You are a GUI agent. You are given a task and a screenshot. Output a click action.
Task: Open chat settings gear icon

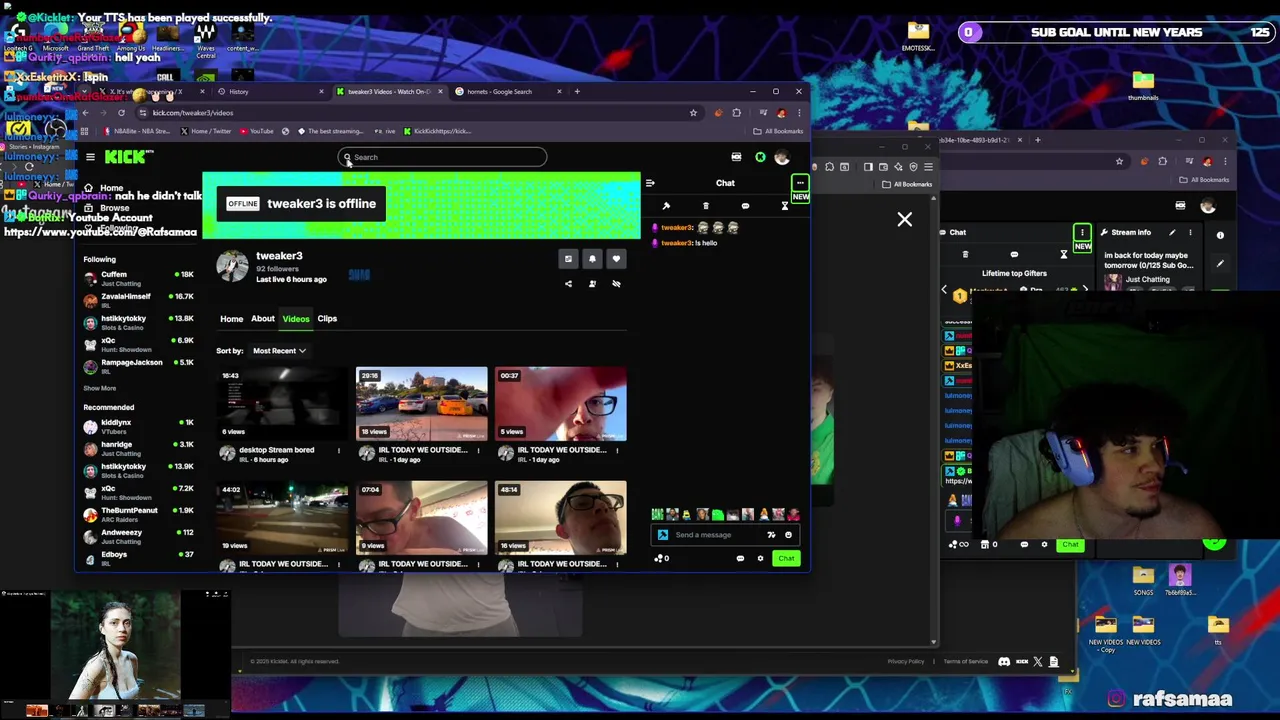pyautogui.click(x=760, y=558)
